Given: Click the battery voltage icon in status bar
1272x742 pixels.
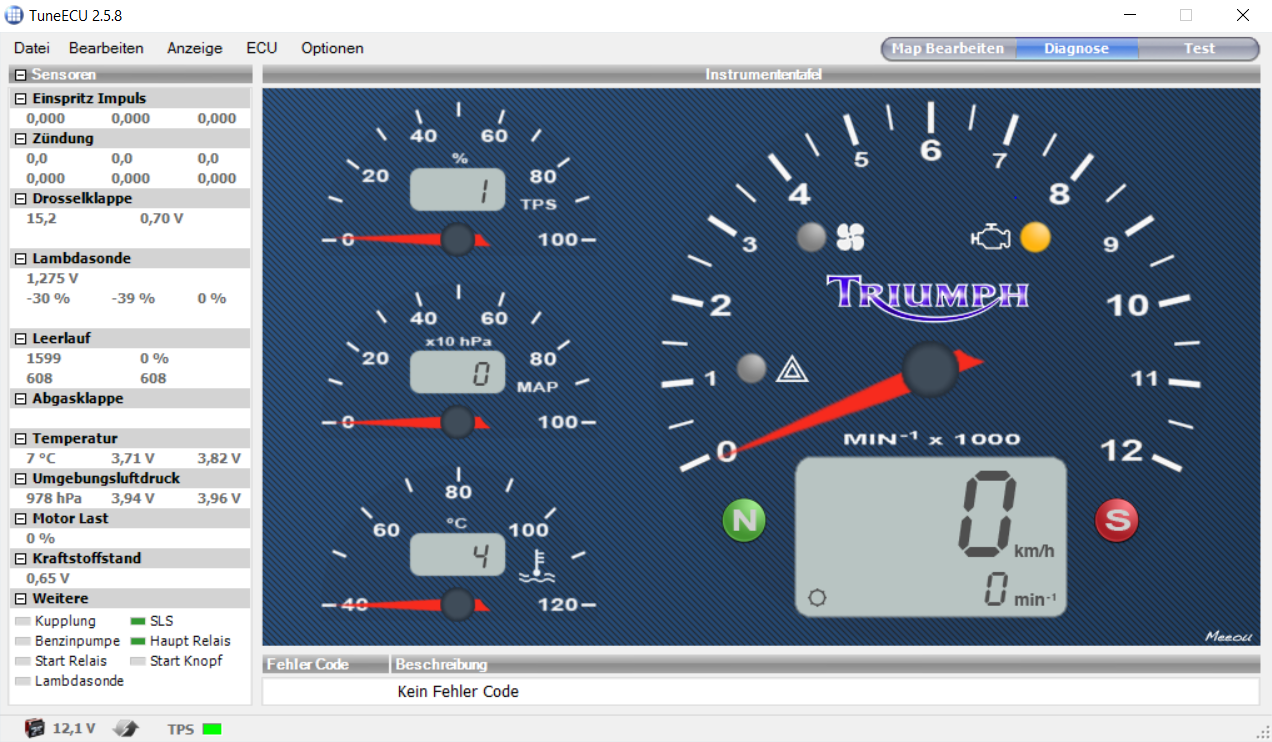Looking at the screenshot, I should pyautogui.click(x=35, y=728).
